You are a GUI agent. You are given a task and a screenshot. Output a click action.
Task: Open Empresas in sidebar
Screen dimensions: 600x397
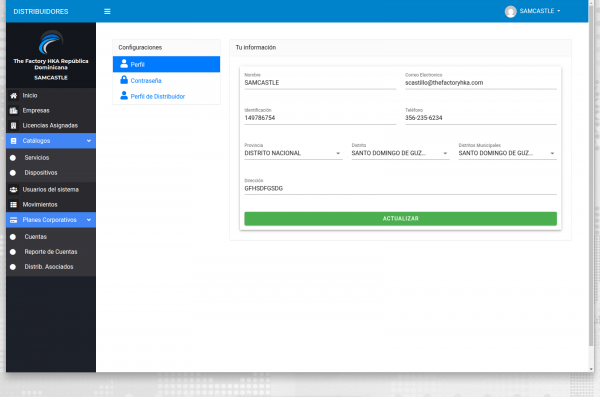point(51,111)
